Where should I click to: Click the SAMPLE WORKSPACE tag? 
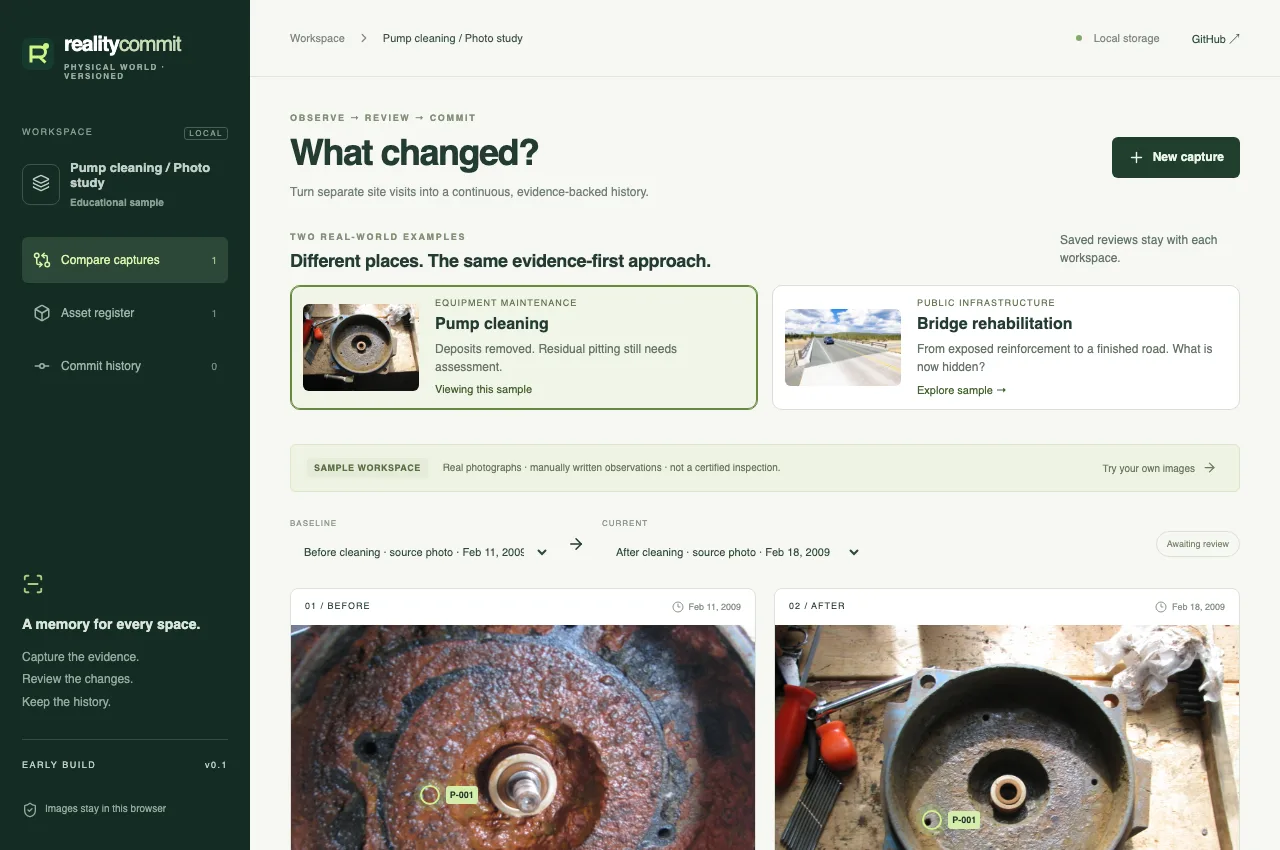(x=367, y=468)
